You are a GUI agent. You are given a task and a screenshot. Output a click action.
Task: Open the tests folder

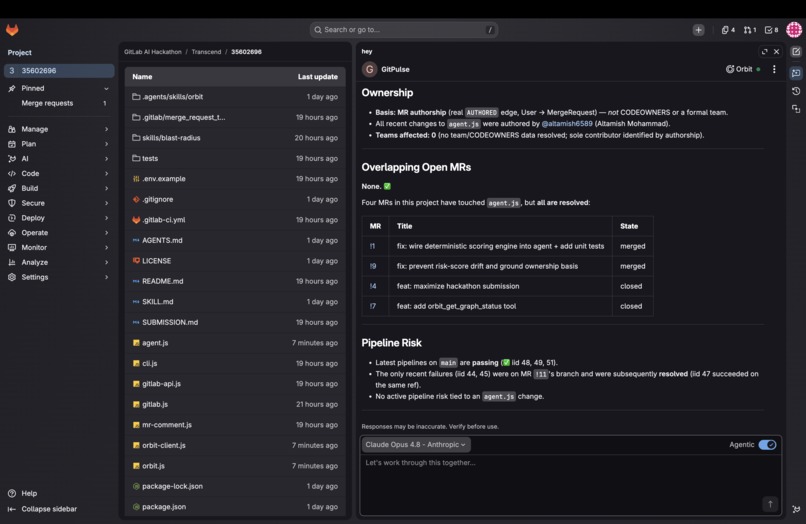[x=150, y=158]
